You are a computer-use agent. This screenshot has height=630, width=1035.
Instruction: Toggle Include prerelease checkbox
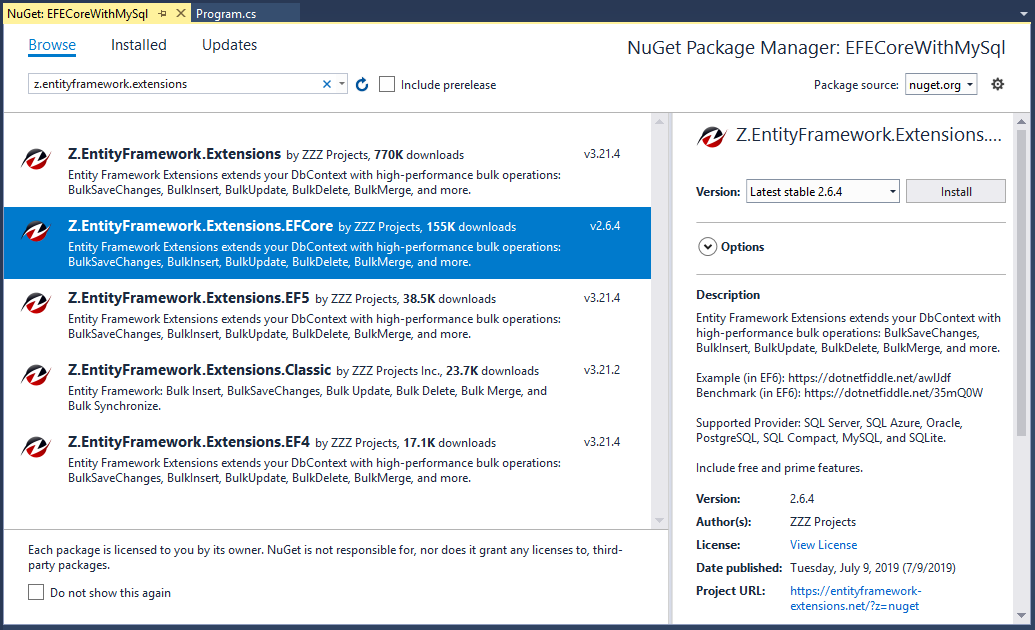click(387, 84)
